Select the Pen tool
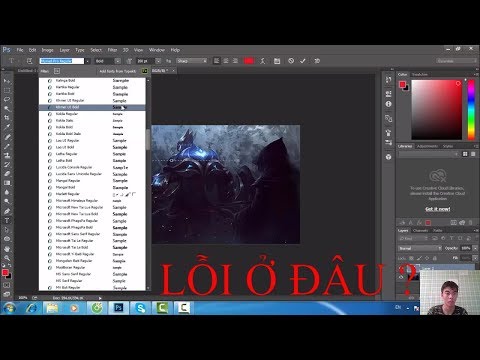The height and width of the screenshot is (360, 480). (x=7, y=211)
